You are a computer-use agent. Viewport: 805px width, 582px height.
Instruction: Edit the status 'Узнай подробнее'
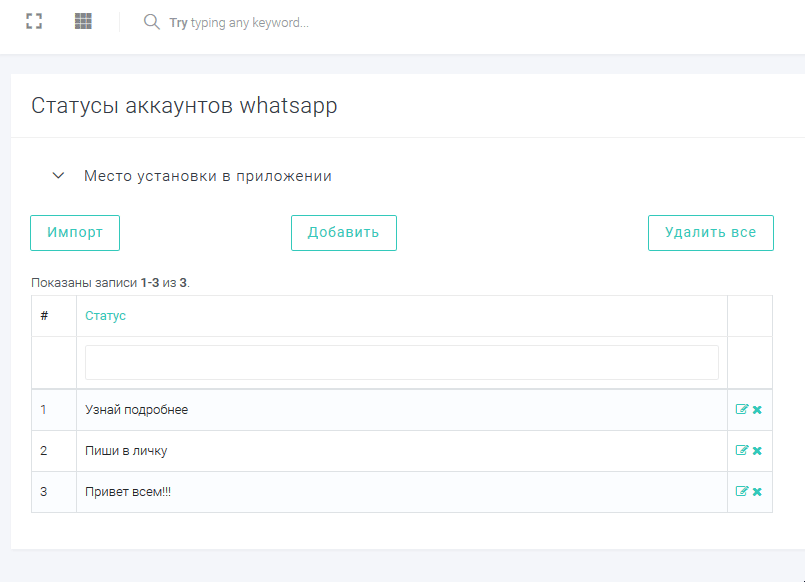pyautogui.click(x=741, y=409)
